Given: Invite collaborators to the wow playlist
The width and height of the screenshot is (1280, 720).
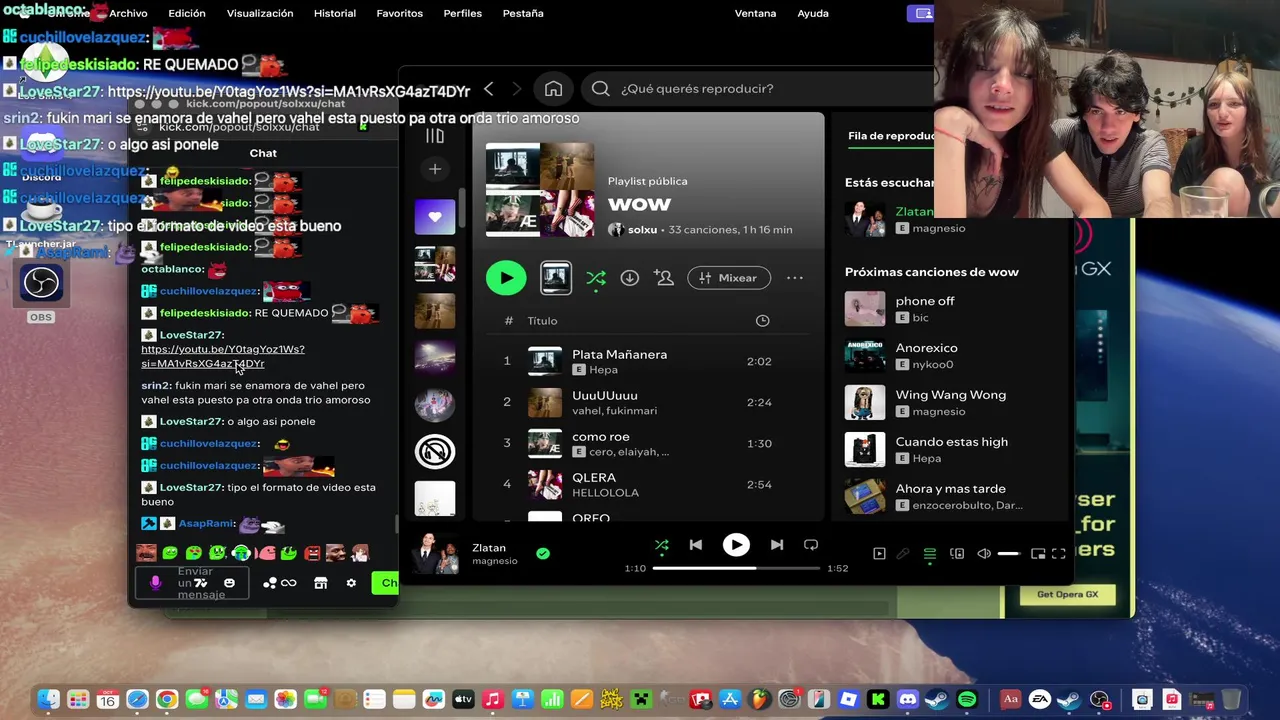Looking at the screenshot, I should coord(663,278).
